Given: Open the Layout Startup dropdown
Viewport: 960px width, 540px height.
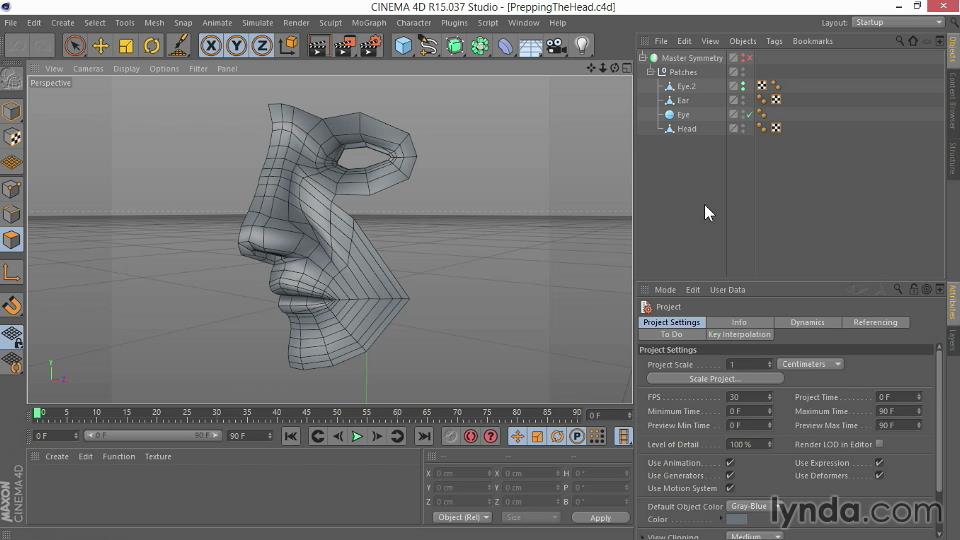Looking at the screenshot, I should click(x=898, y=22).
